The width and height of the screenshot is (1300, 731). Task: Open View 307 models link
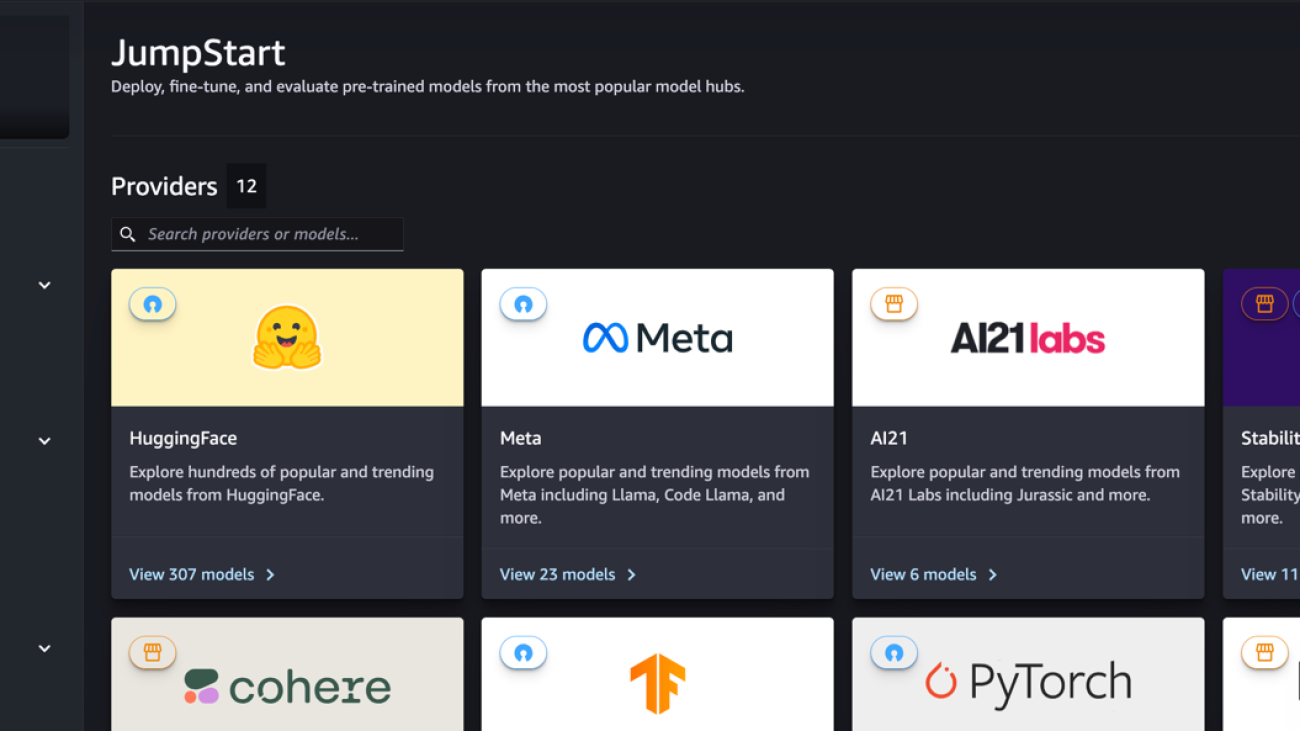coord(192,574)
